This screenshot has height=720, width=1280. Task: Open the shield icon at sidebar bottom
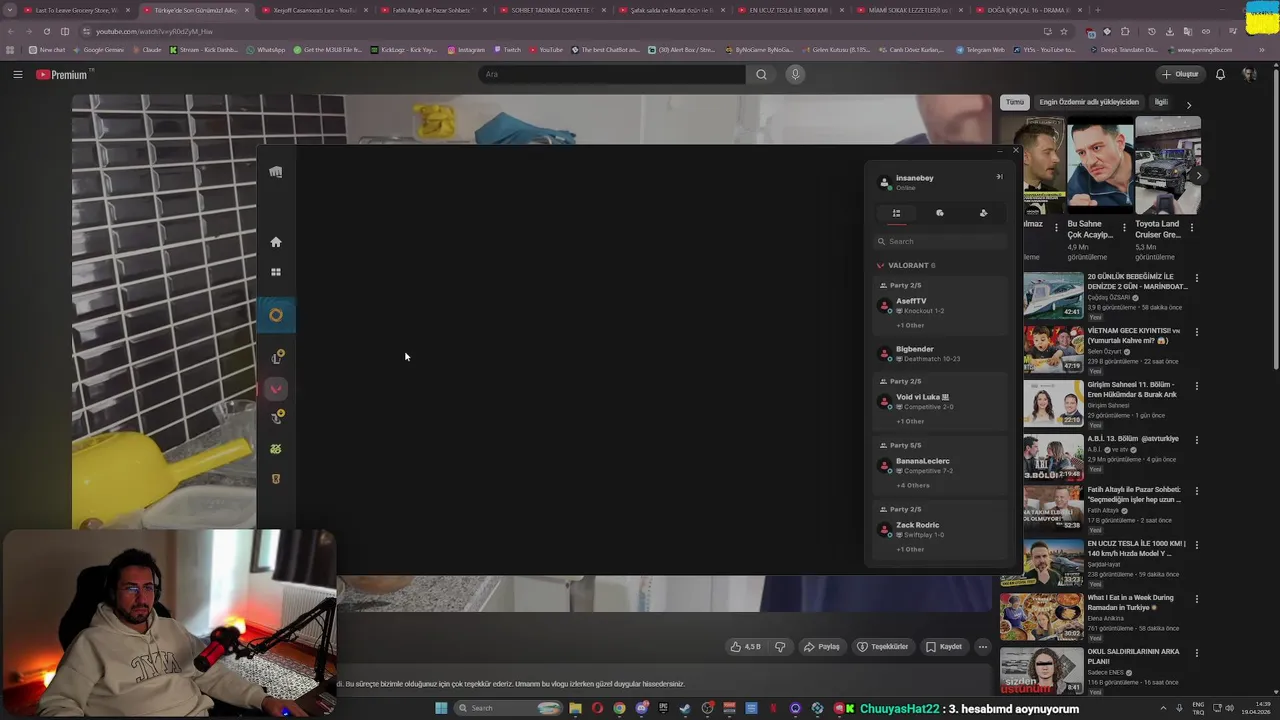(276, 479)
